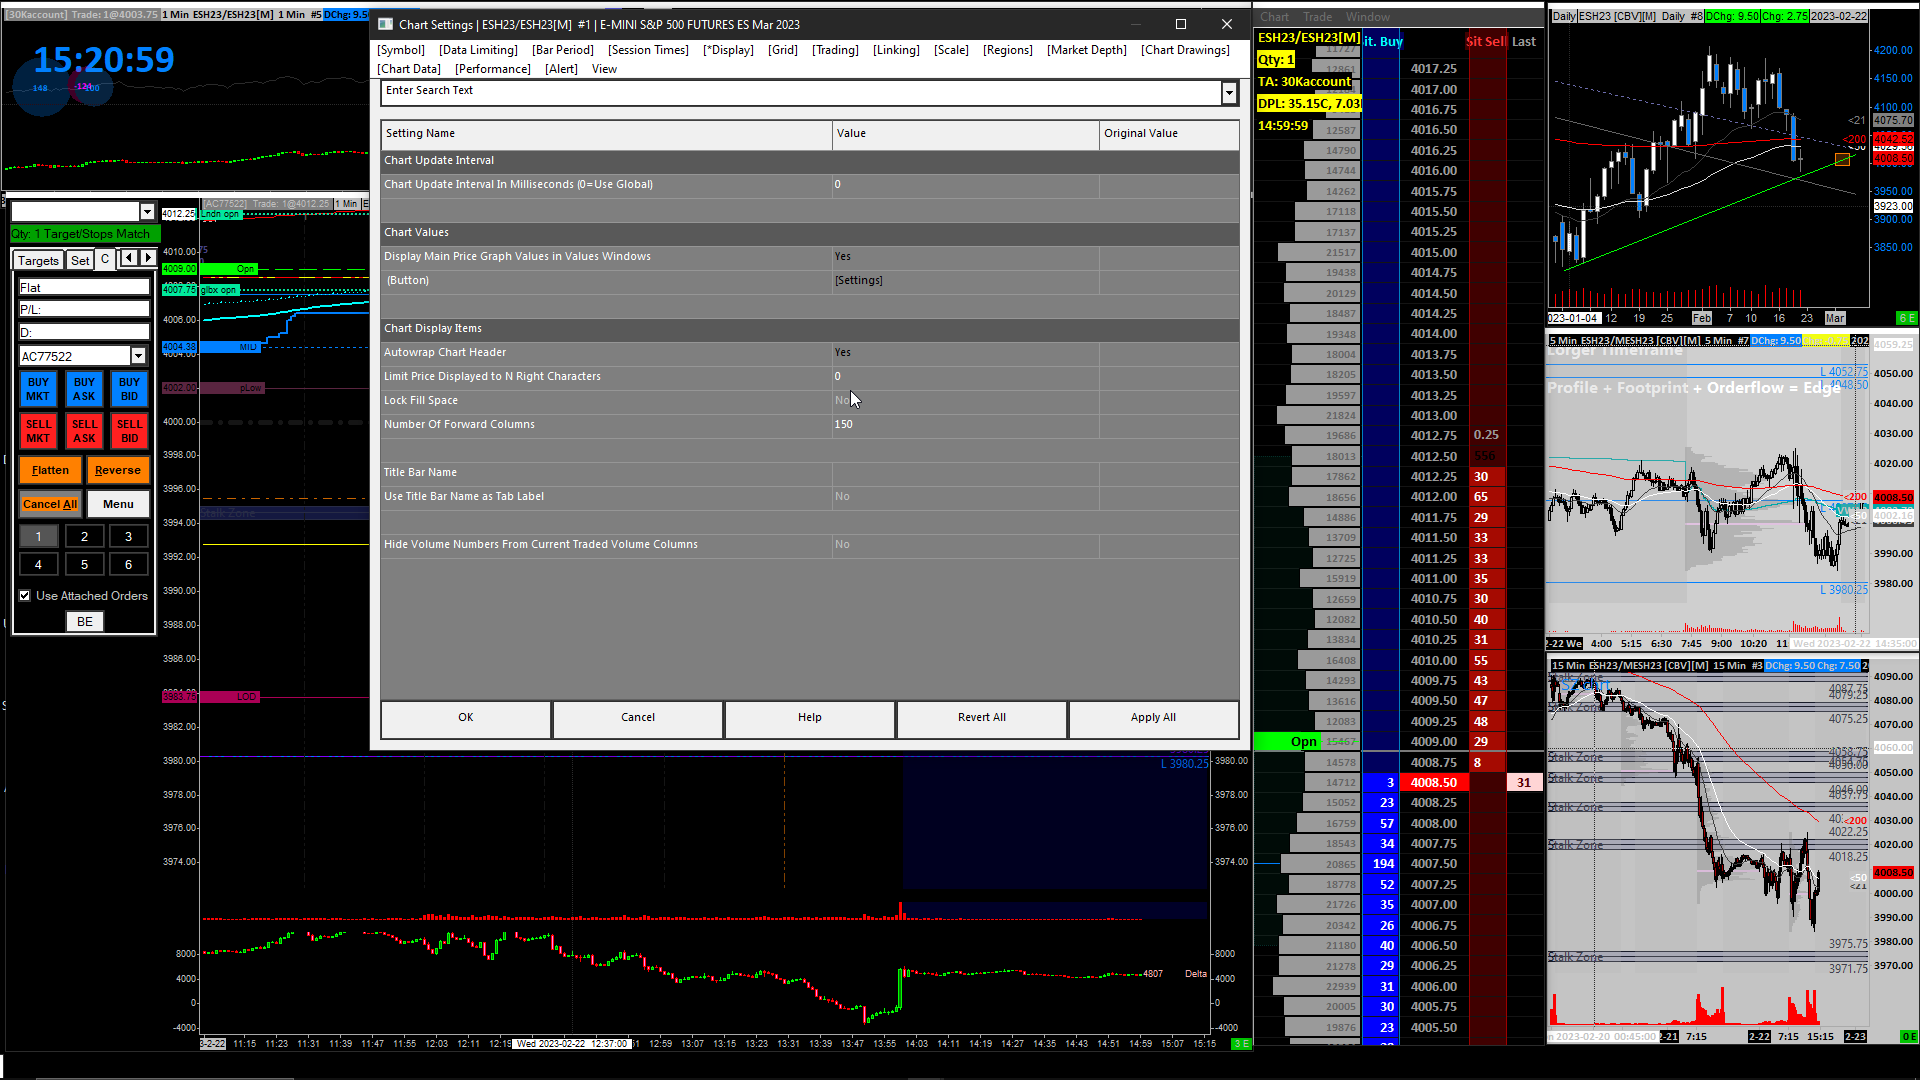Select quantity preset button 3
The height and width of the screenshot is (1080, 1920).
point(129,537)
